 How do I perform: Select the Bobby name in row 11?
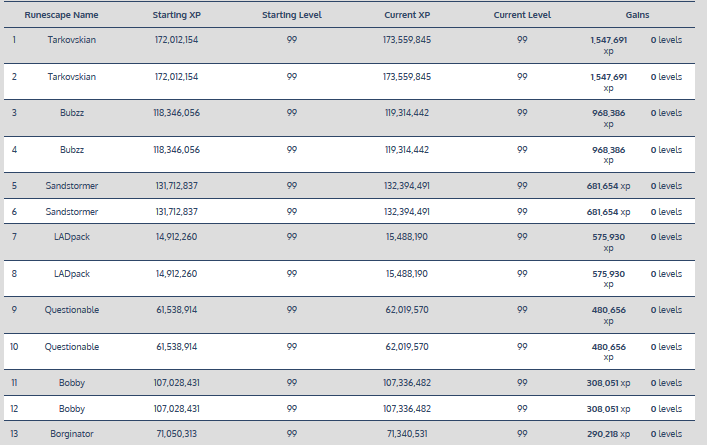click(x=72, y=383)
